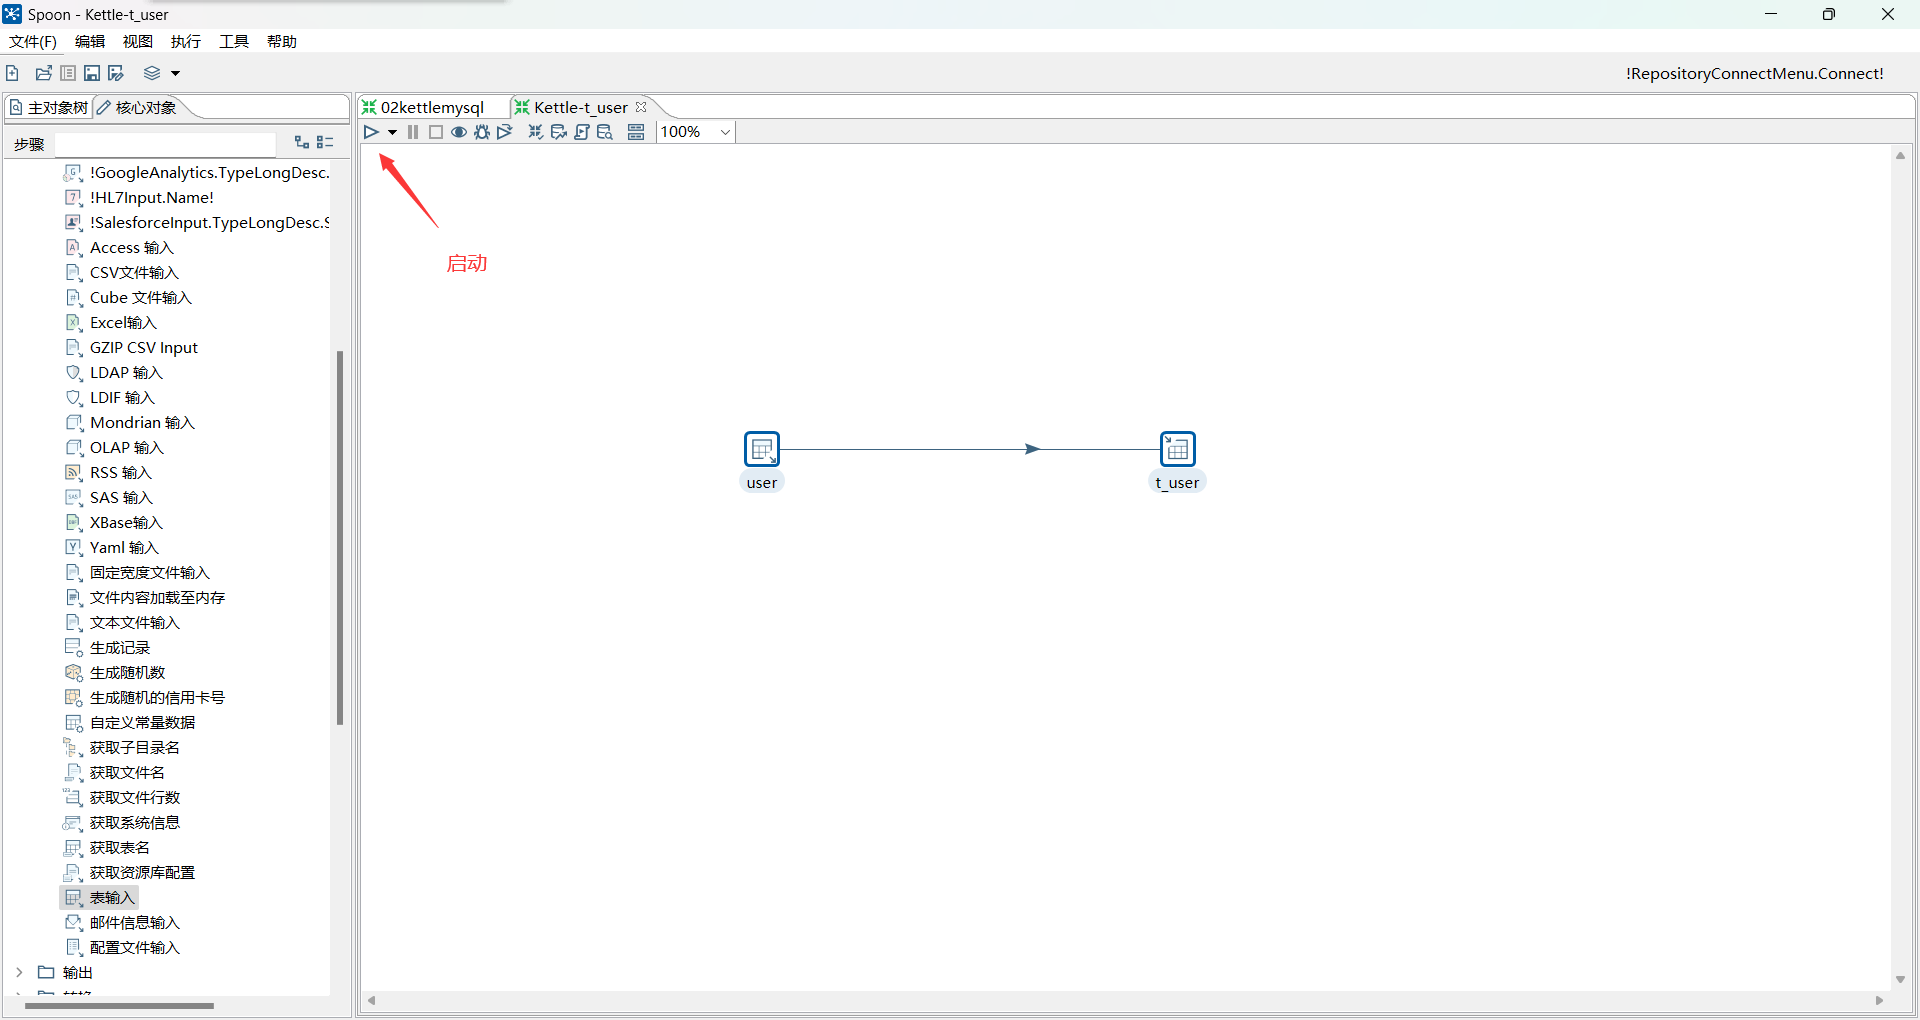Viewport: 1920px width, 1020px height.
Task: Switch to the 02kettlemysql tab
Action: [424, 107]
